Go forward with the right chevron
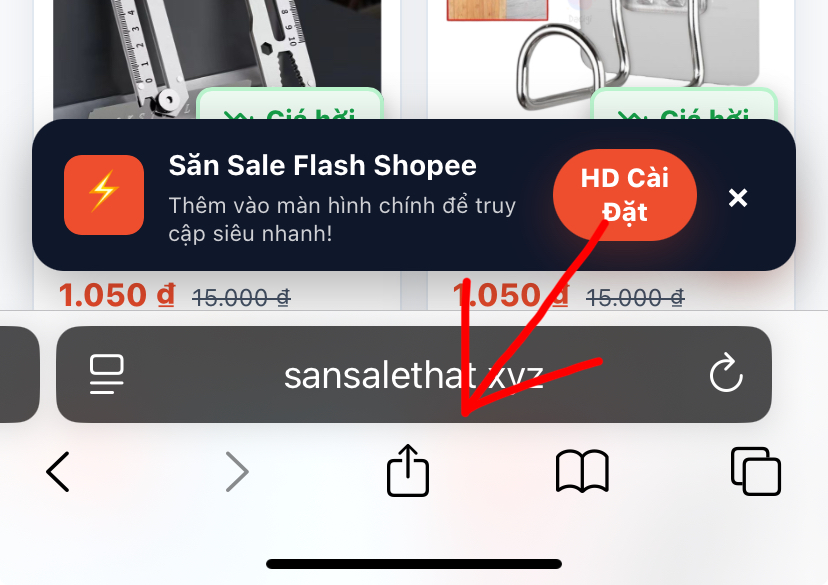Screen dimensions: 828x585 click(237, 471)
